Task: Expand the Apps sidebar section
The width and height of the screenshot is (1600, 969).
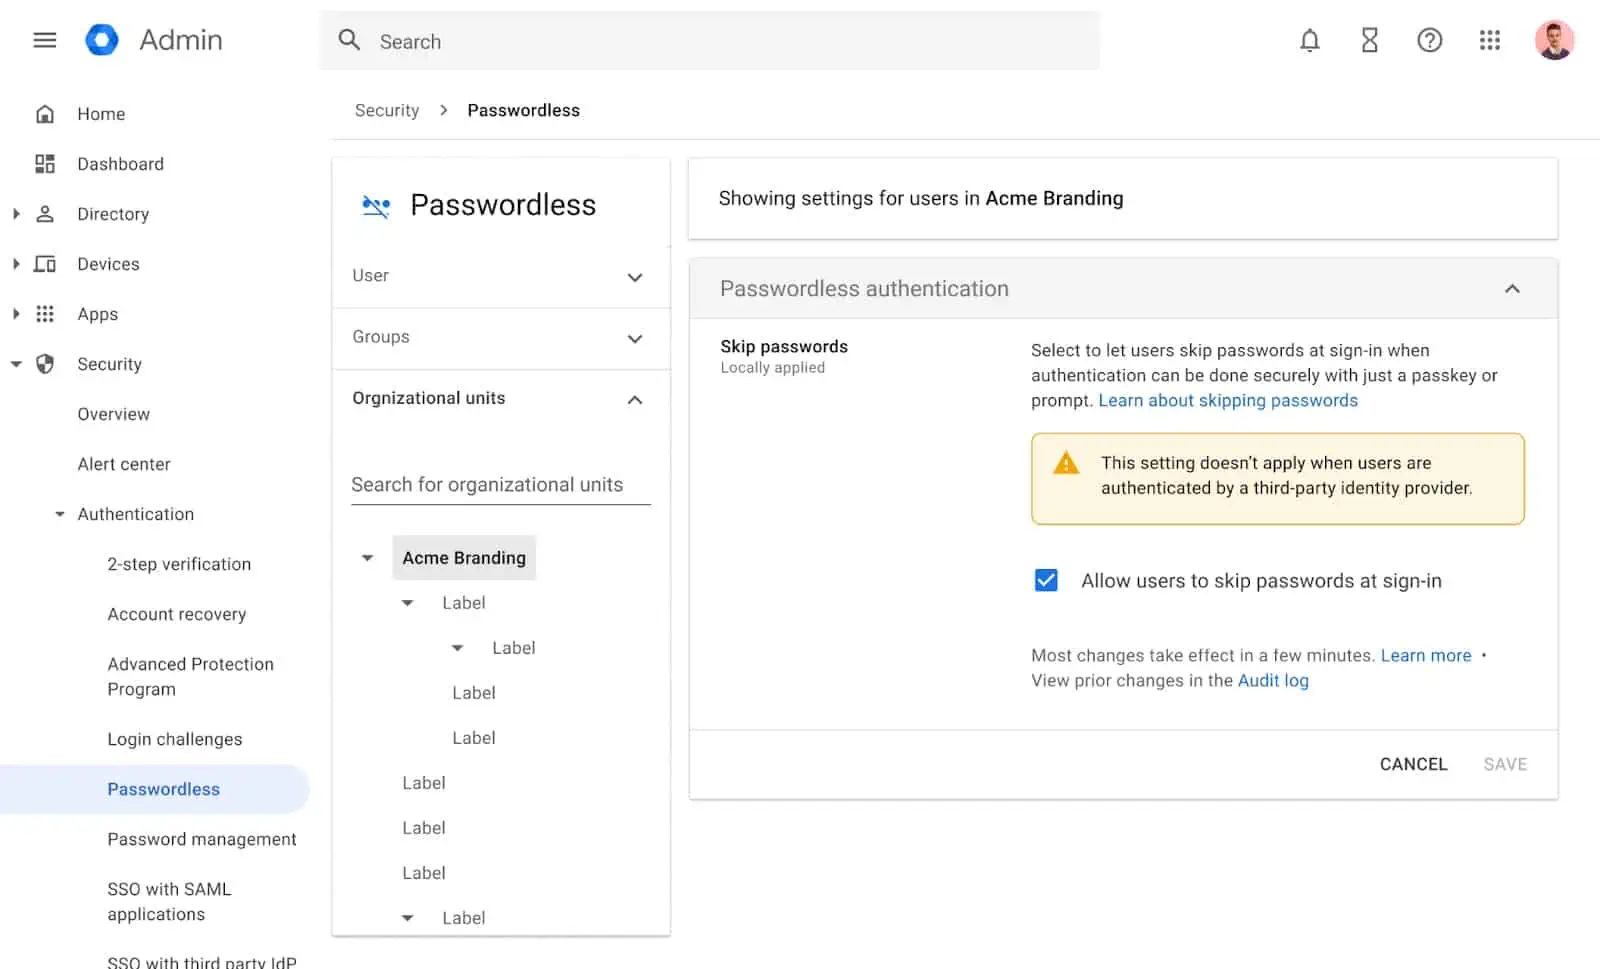Action: click(16, 314)
